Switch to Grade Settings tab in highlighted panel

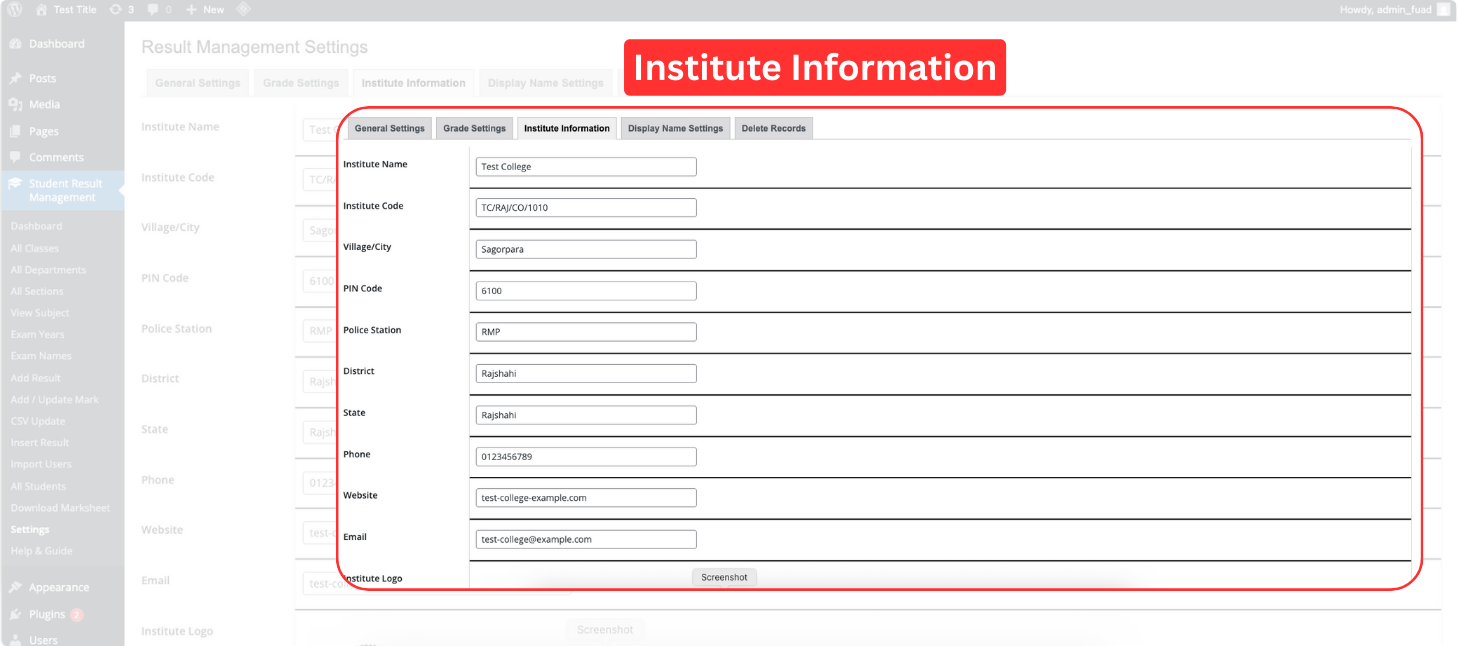pyautogui.click(x=475, y=128)
